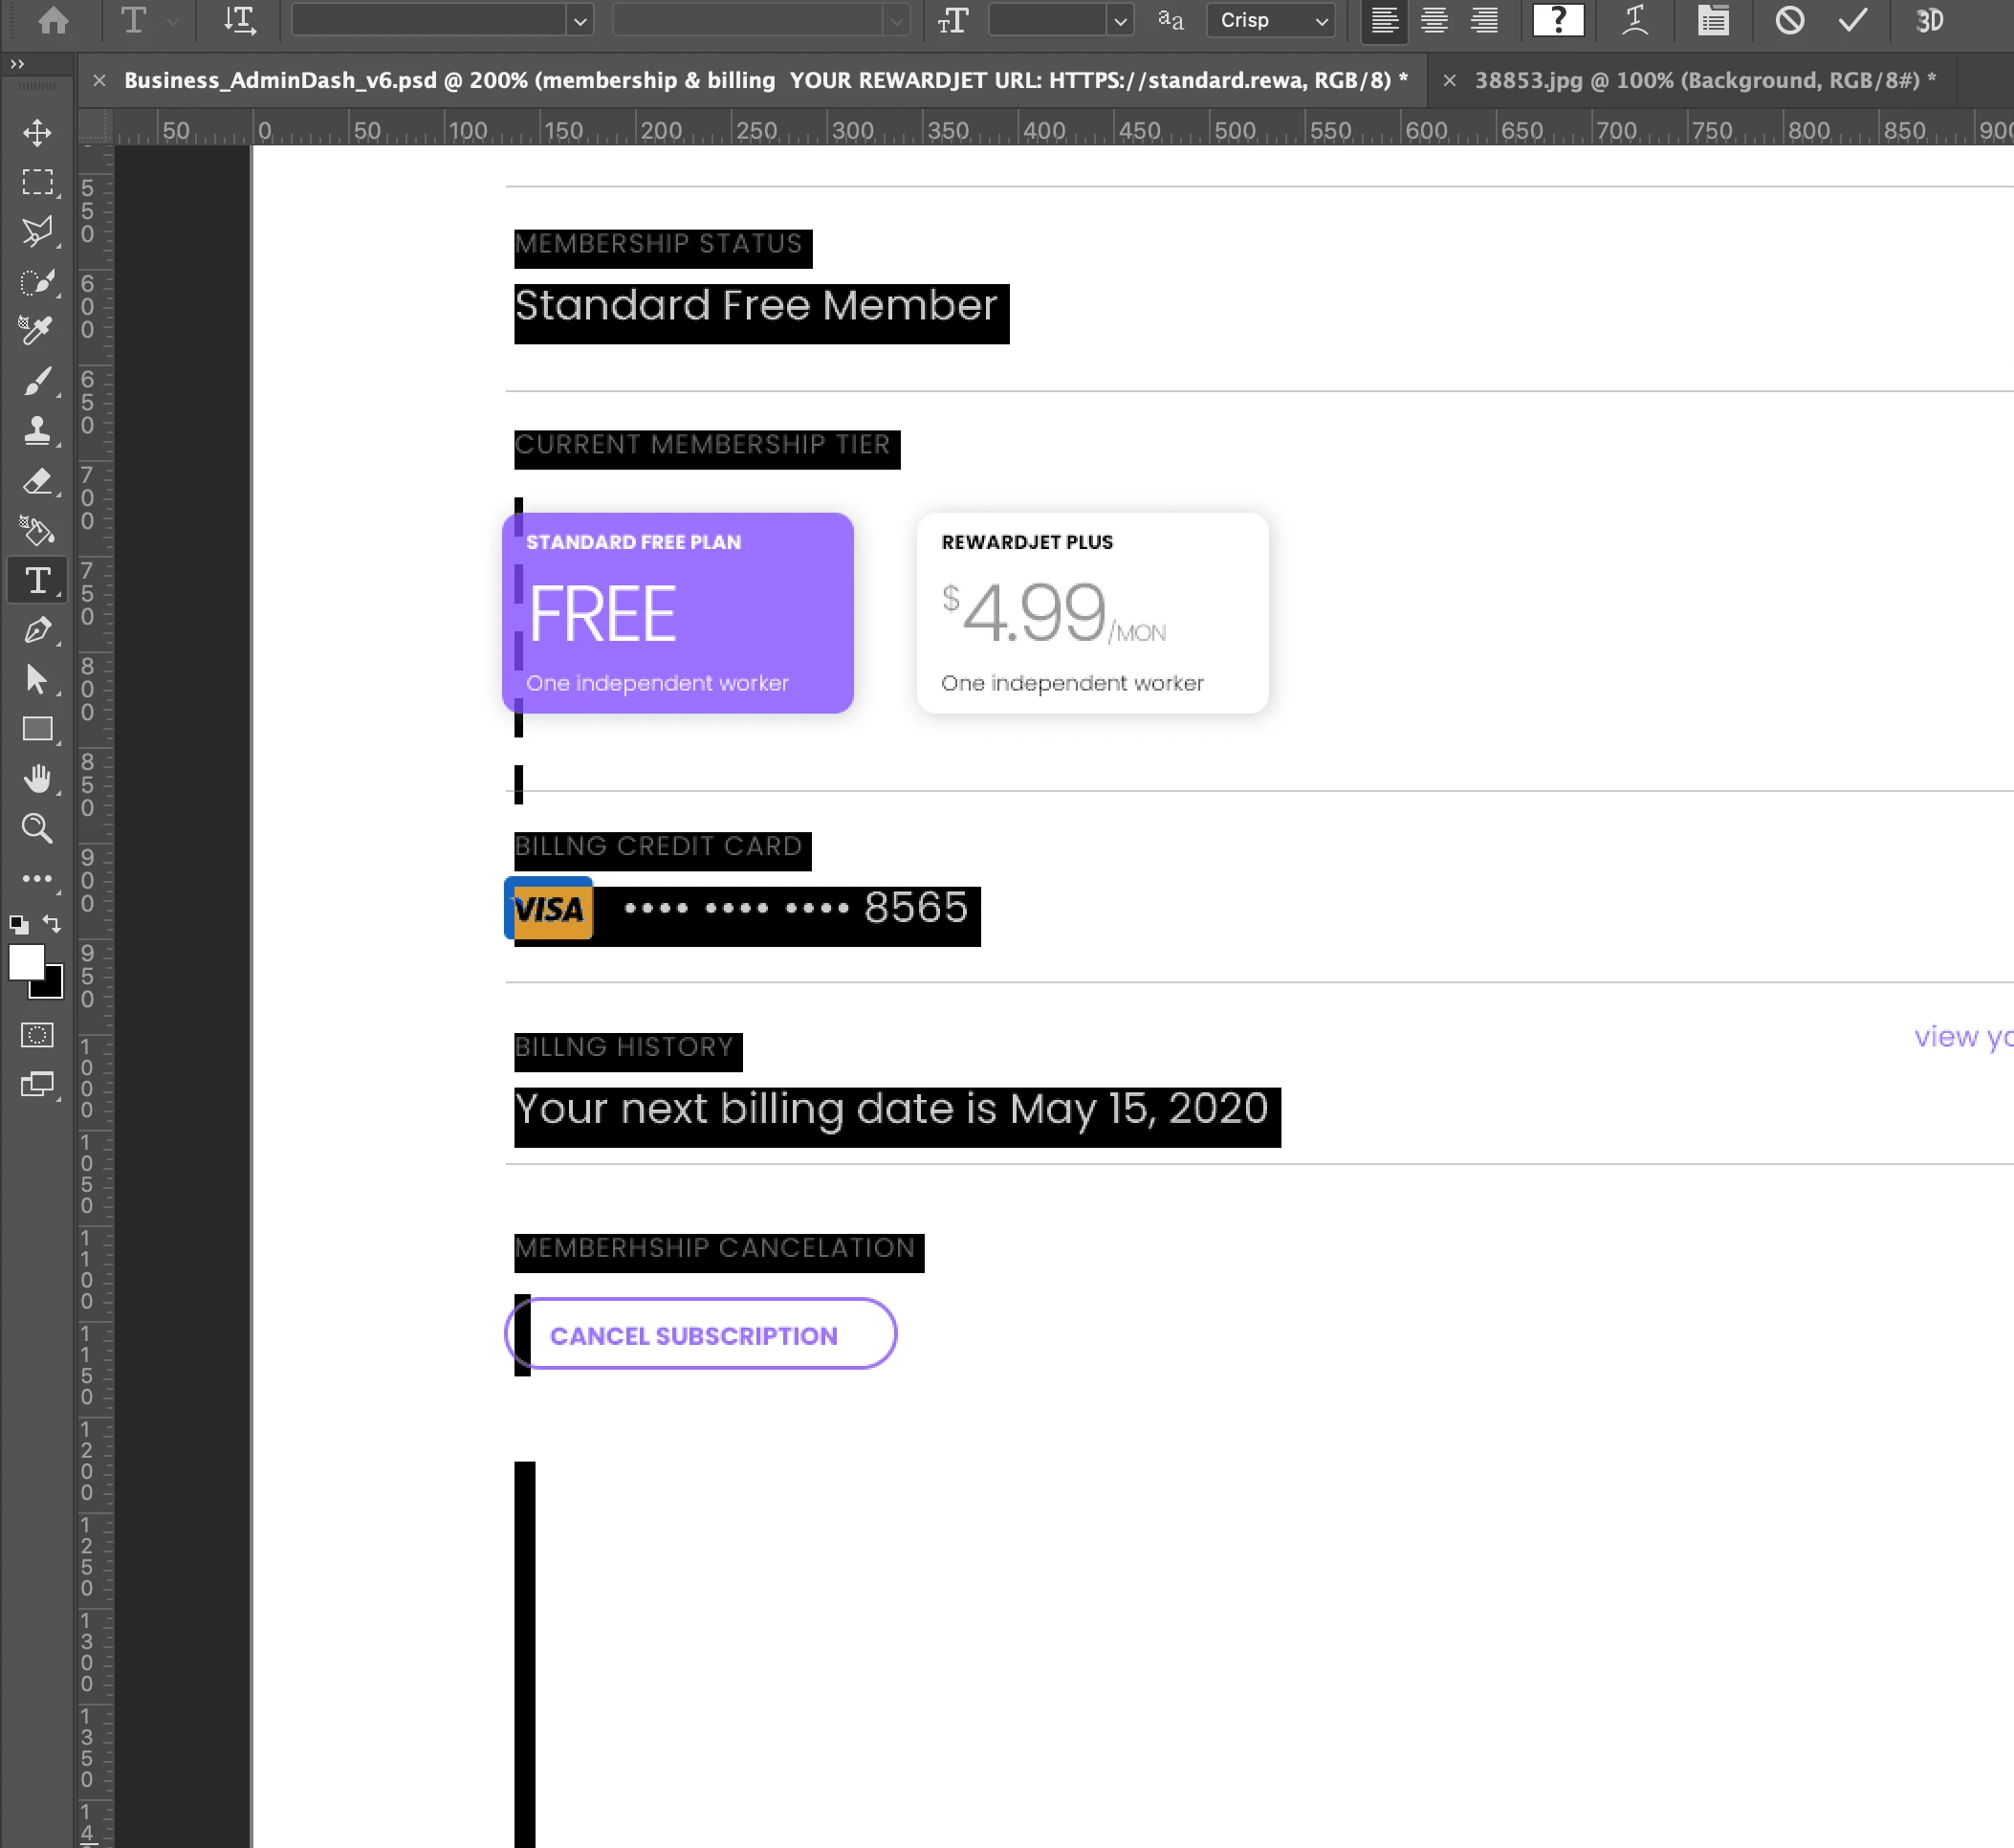Image resolution: width=2014 pixels, height=1848 pixels.
Task: Commit text edits with the checkmark
Action: [x=1852, y=20]
